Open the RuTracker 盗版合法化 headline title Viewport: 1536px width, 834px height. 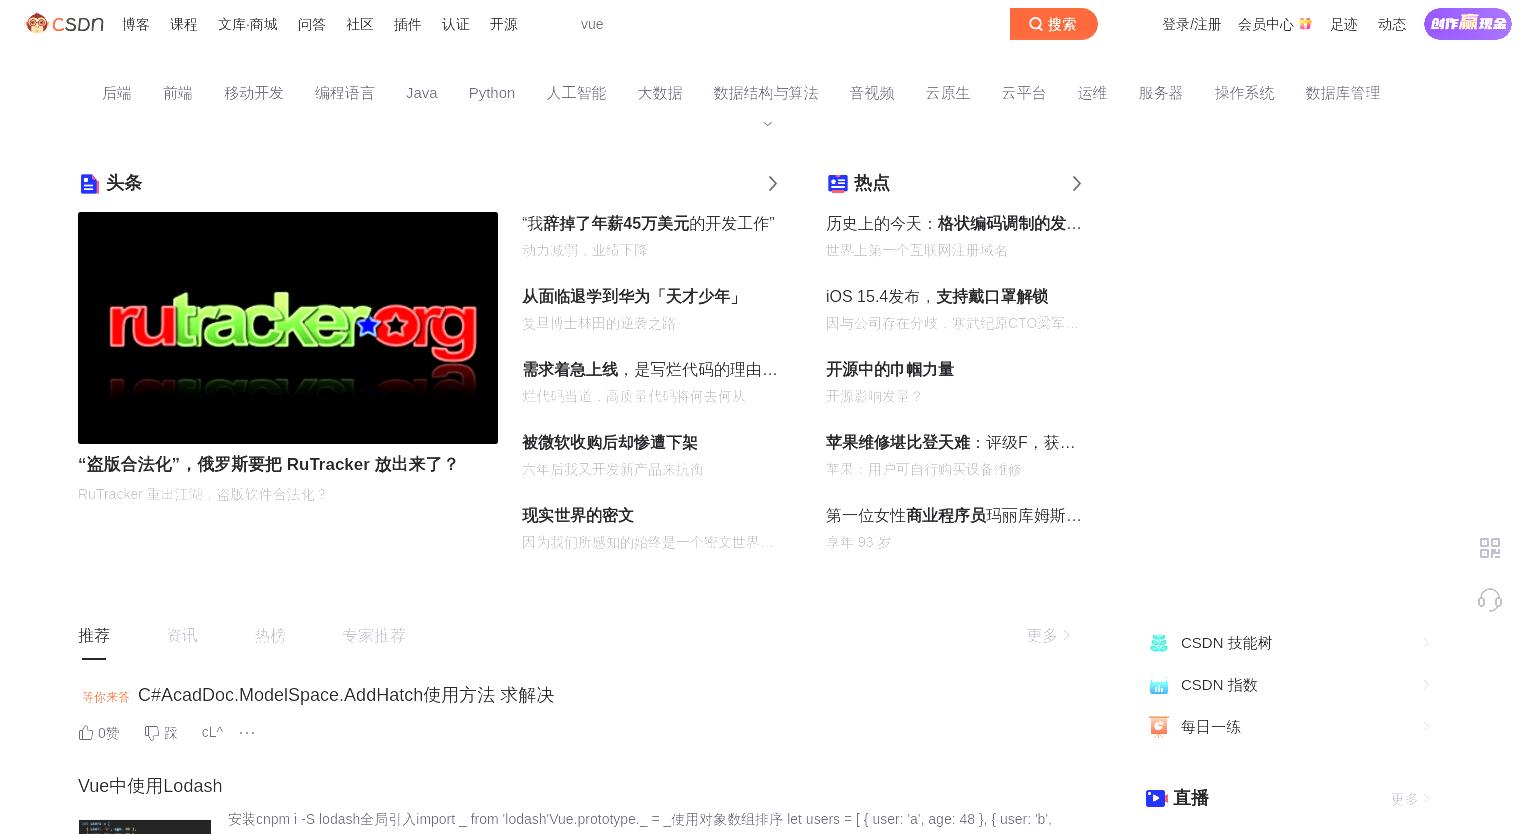[x=268, y=464]
